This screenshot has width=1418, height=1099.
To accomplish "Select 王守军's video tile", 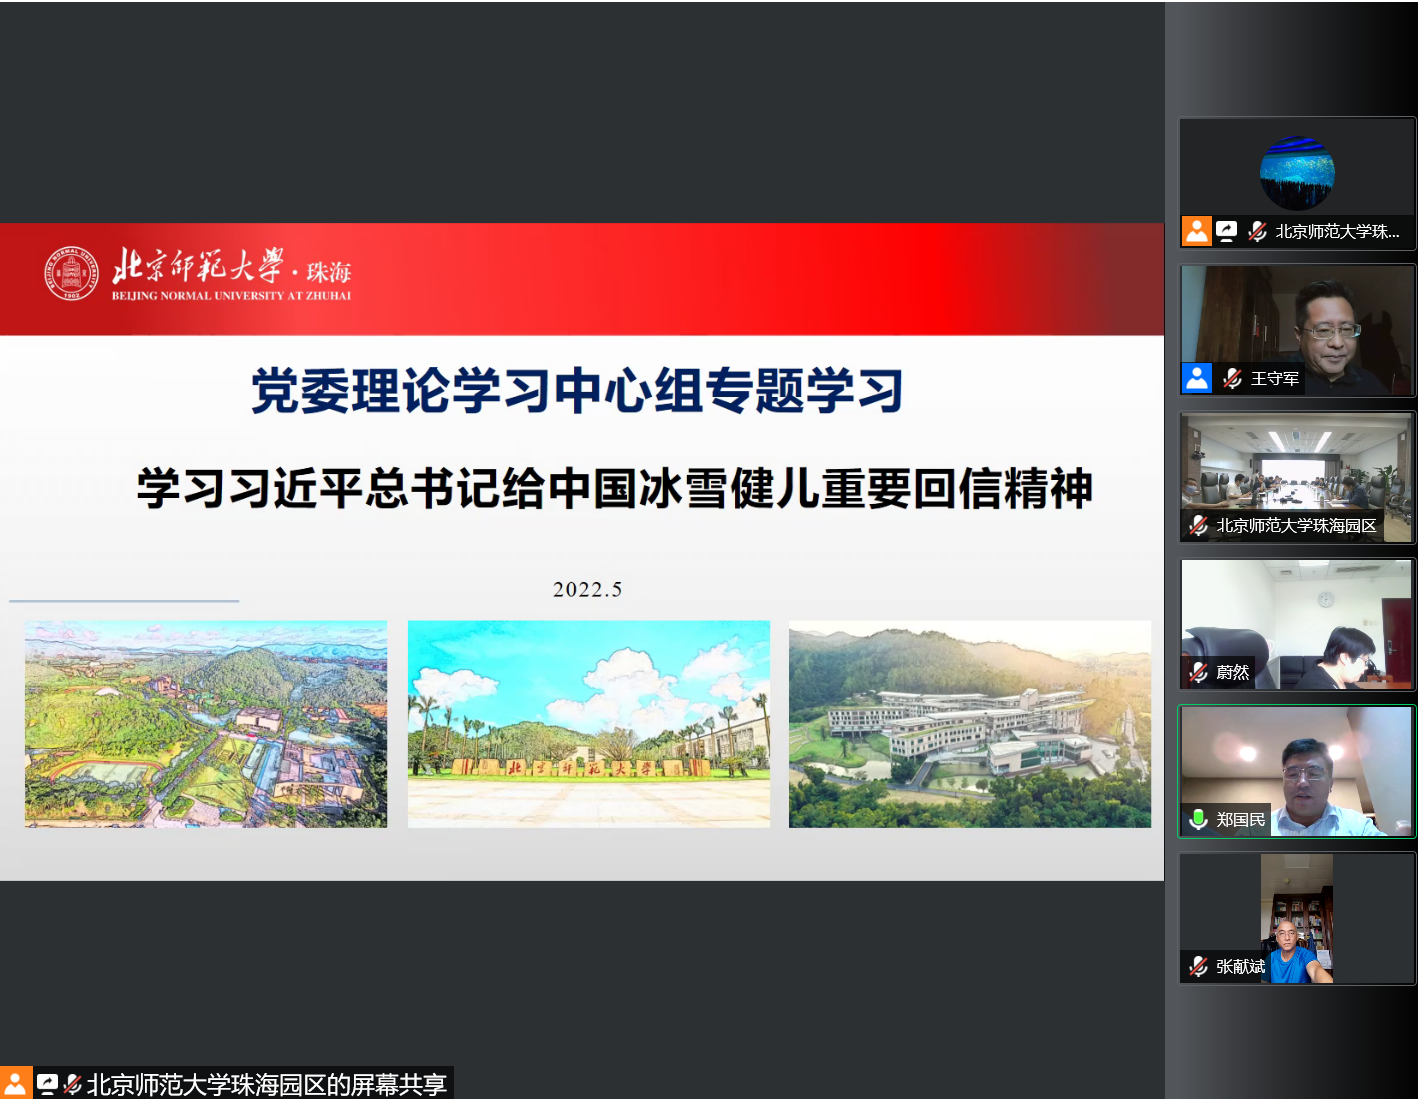I will [1297, 330].
